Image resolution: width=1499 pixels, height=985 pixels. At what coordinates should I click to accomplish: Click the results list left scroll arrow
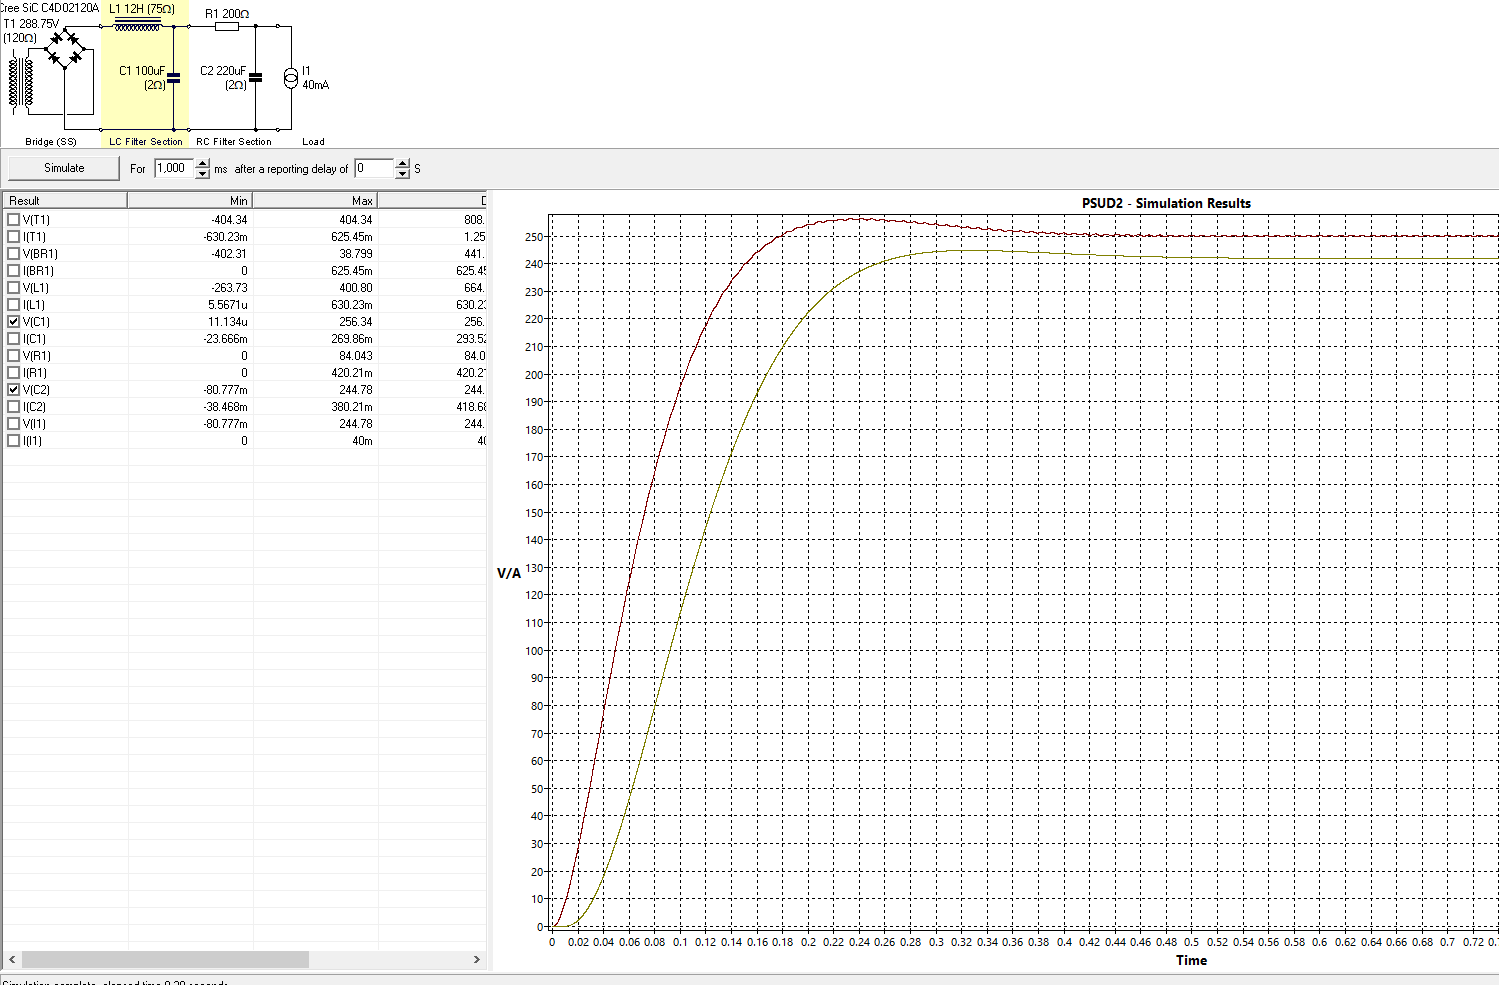[x=12, y=960]
